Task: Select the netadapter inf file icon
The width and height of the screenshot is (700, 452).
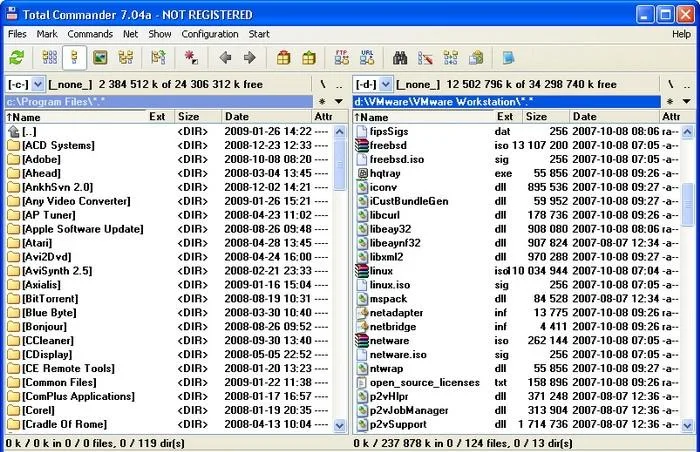Action: [362, 313]
